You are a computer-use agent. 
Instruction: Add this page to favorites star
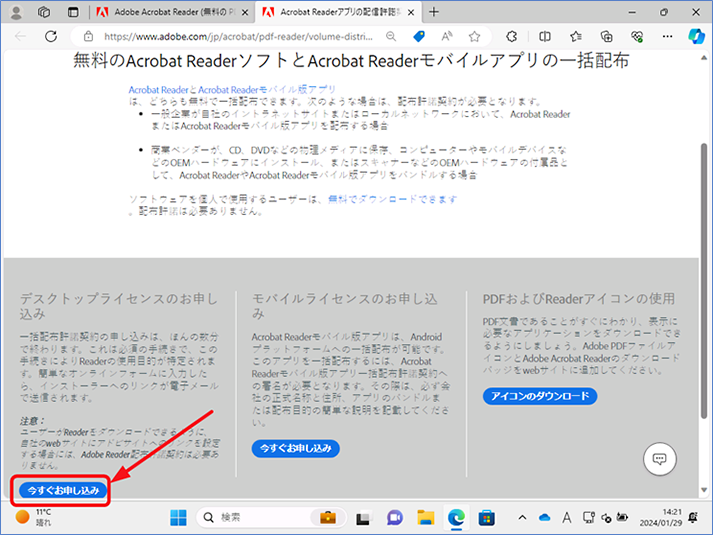pyautogui.click(x=474, y=36)
